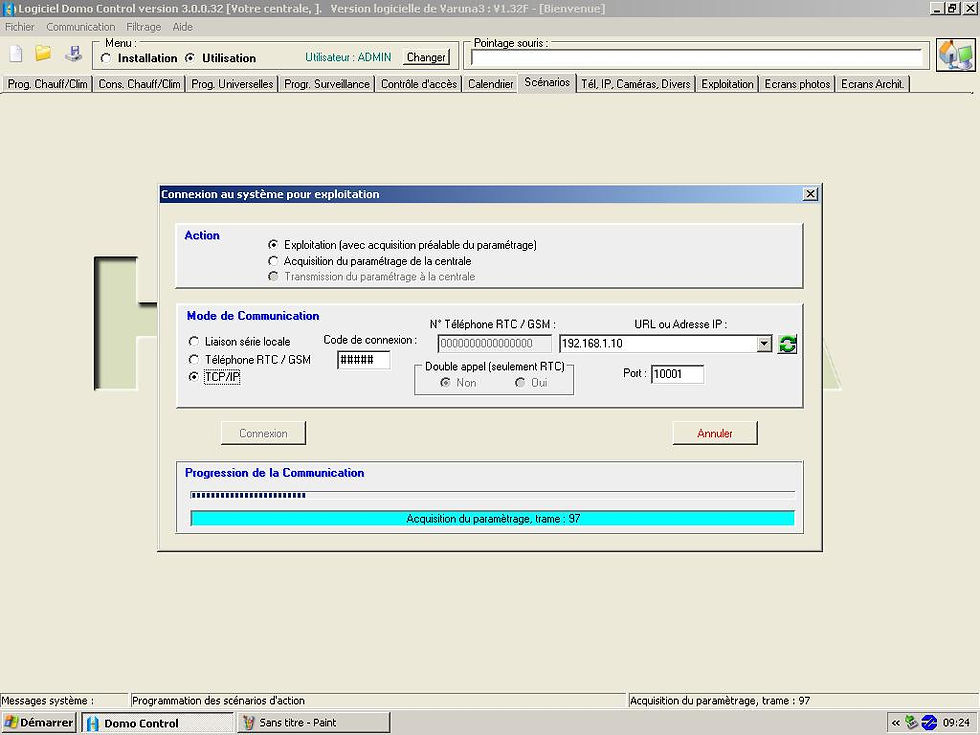Screen dimensions: 980x735
Task: Click the green network tray icon
Action: pos(911,722)
